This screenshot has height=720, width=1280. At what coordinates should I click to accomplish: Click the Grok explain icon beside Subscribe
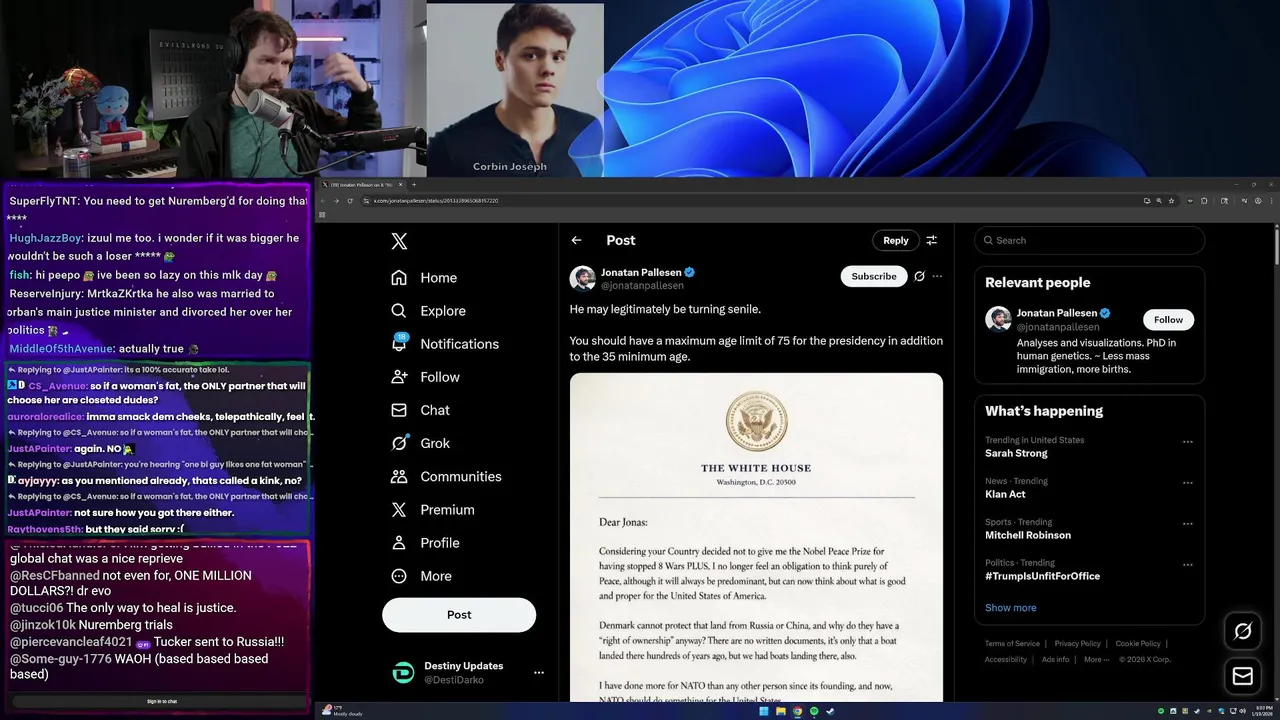click(919, 276)
